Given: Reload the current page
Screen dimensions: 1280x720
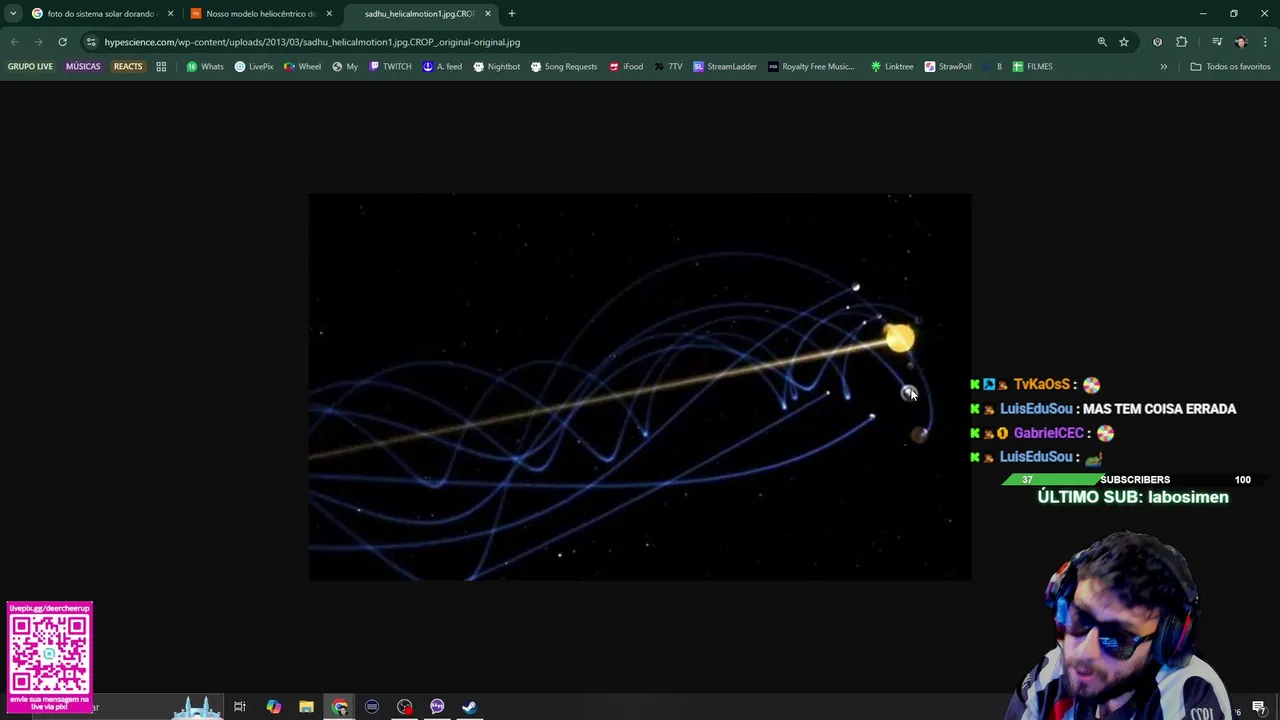Looking at the screenshot, I should [62, 42].
